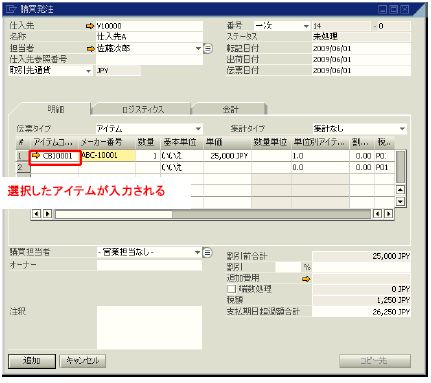Expand the 集計タイプ dropdown

click(402, 129)
